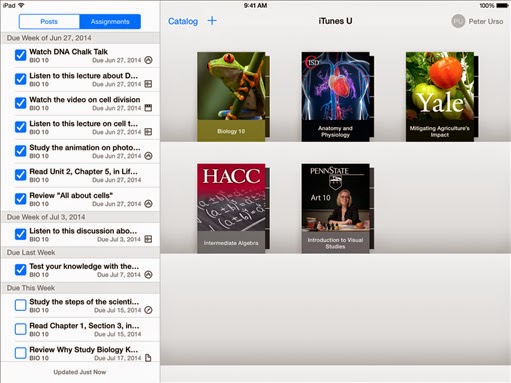
Task: Check the battery icon in status bar
Action: [x=502, y=5]
